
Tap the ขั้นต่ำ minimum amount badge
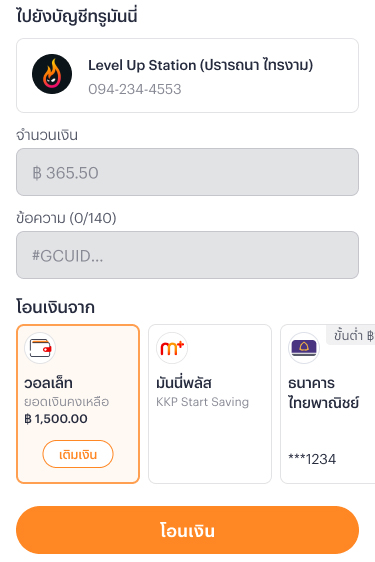[x=351, y=336]
